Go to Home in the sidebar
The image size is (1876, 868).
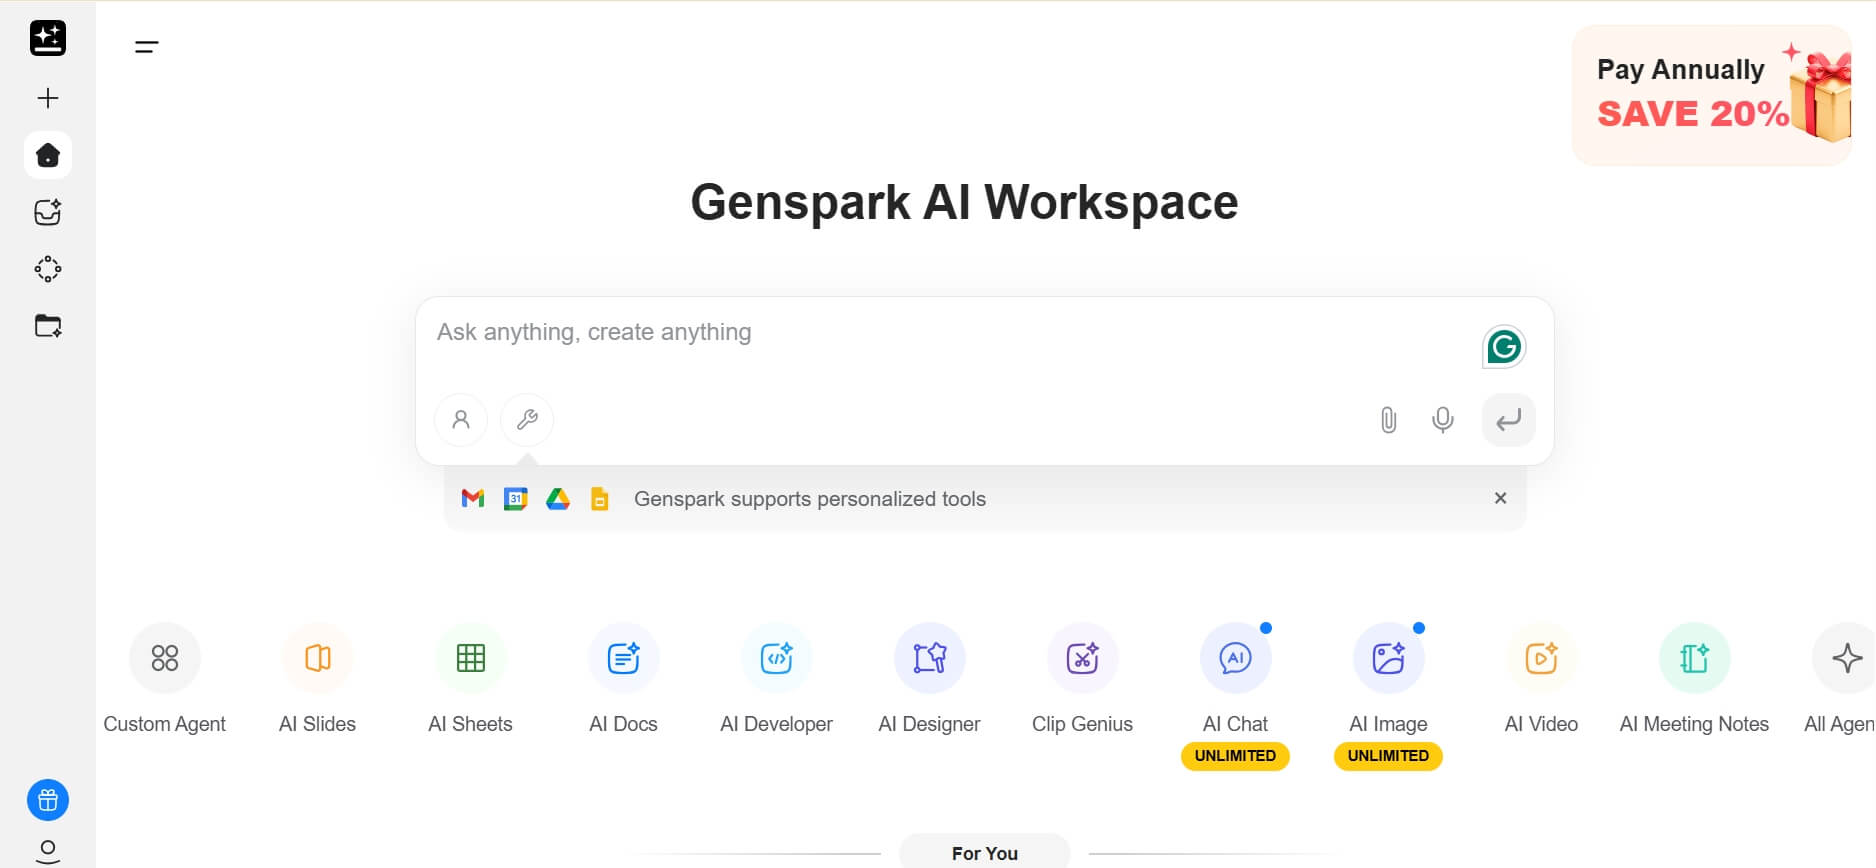tap(48, 155)
